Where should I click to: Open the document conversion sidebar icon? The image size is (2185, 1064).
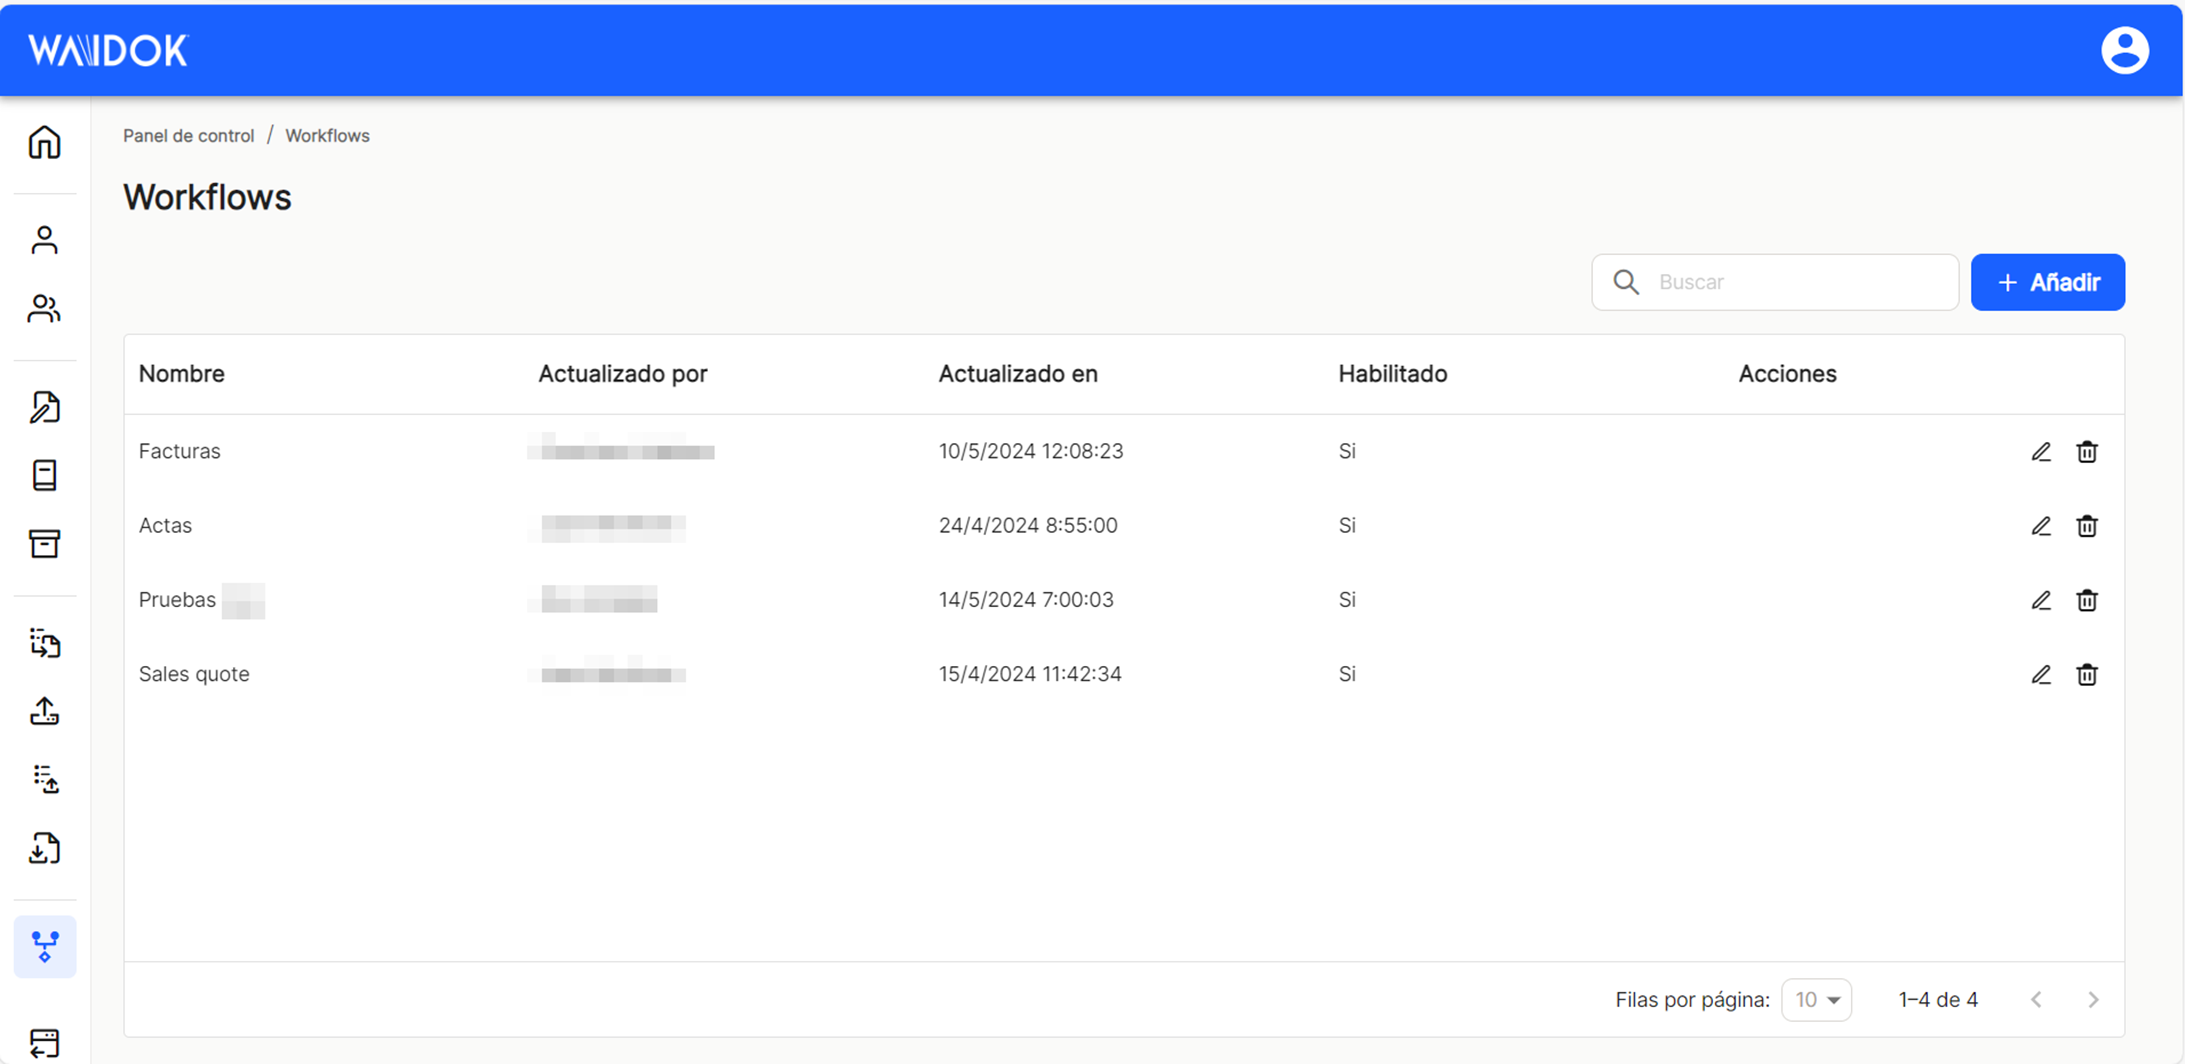[x=44, y=643]
